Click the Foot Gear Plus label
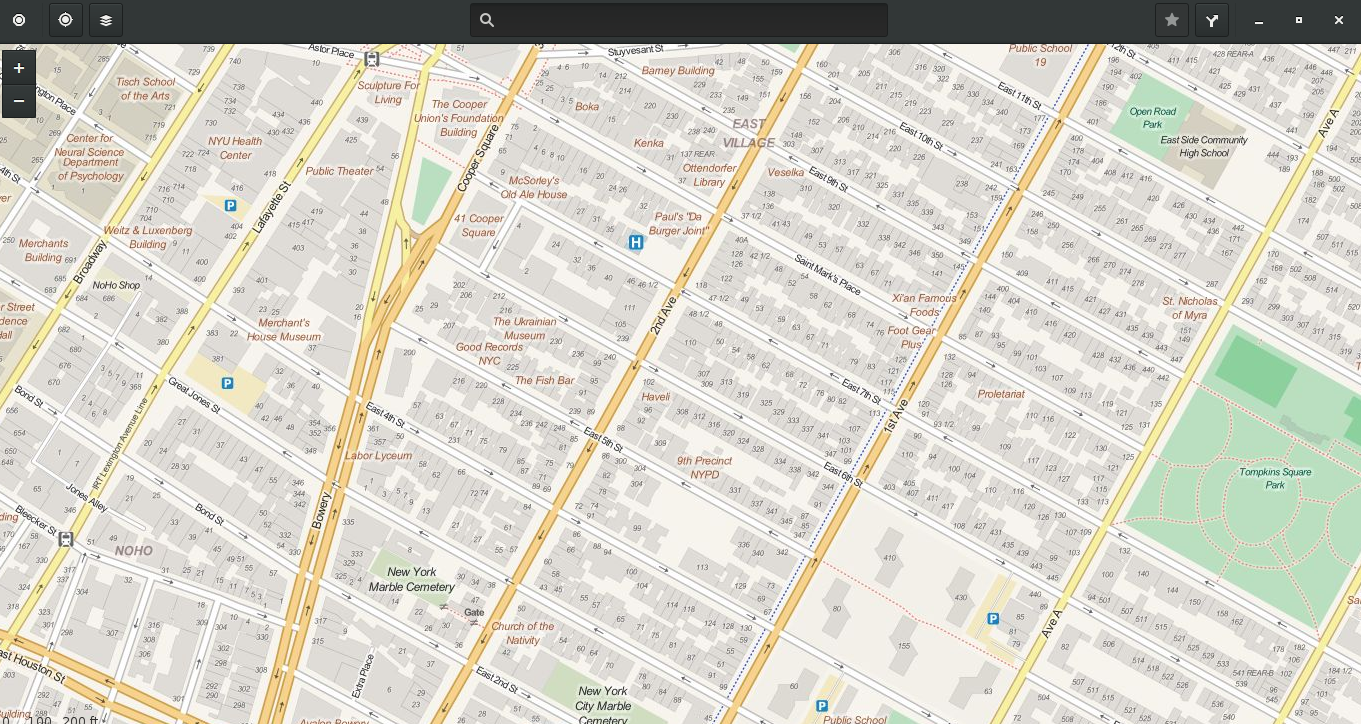Image resolution: width=1361 pixels, height=724 pixels. pyautogui.click(x=911, y=337)
